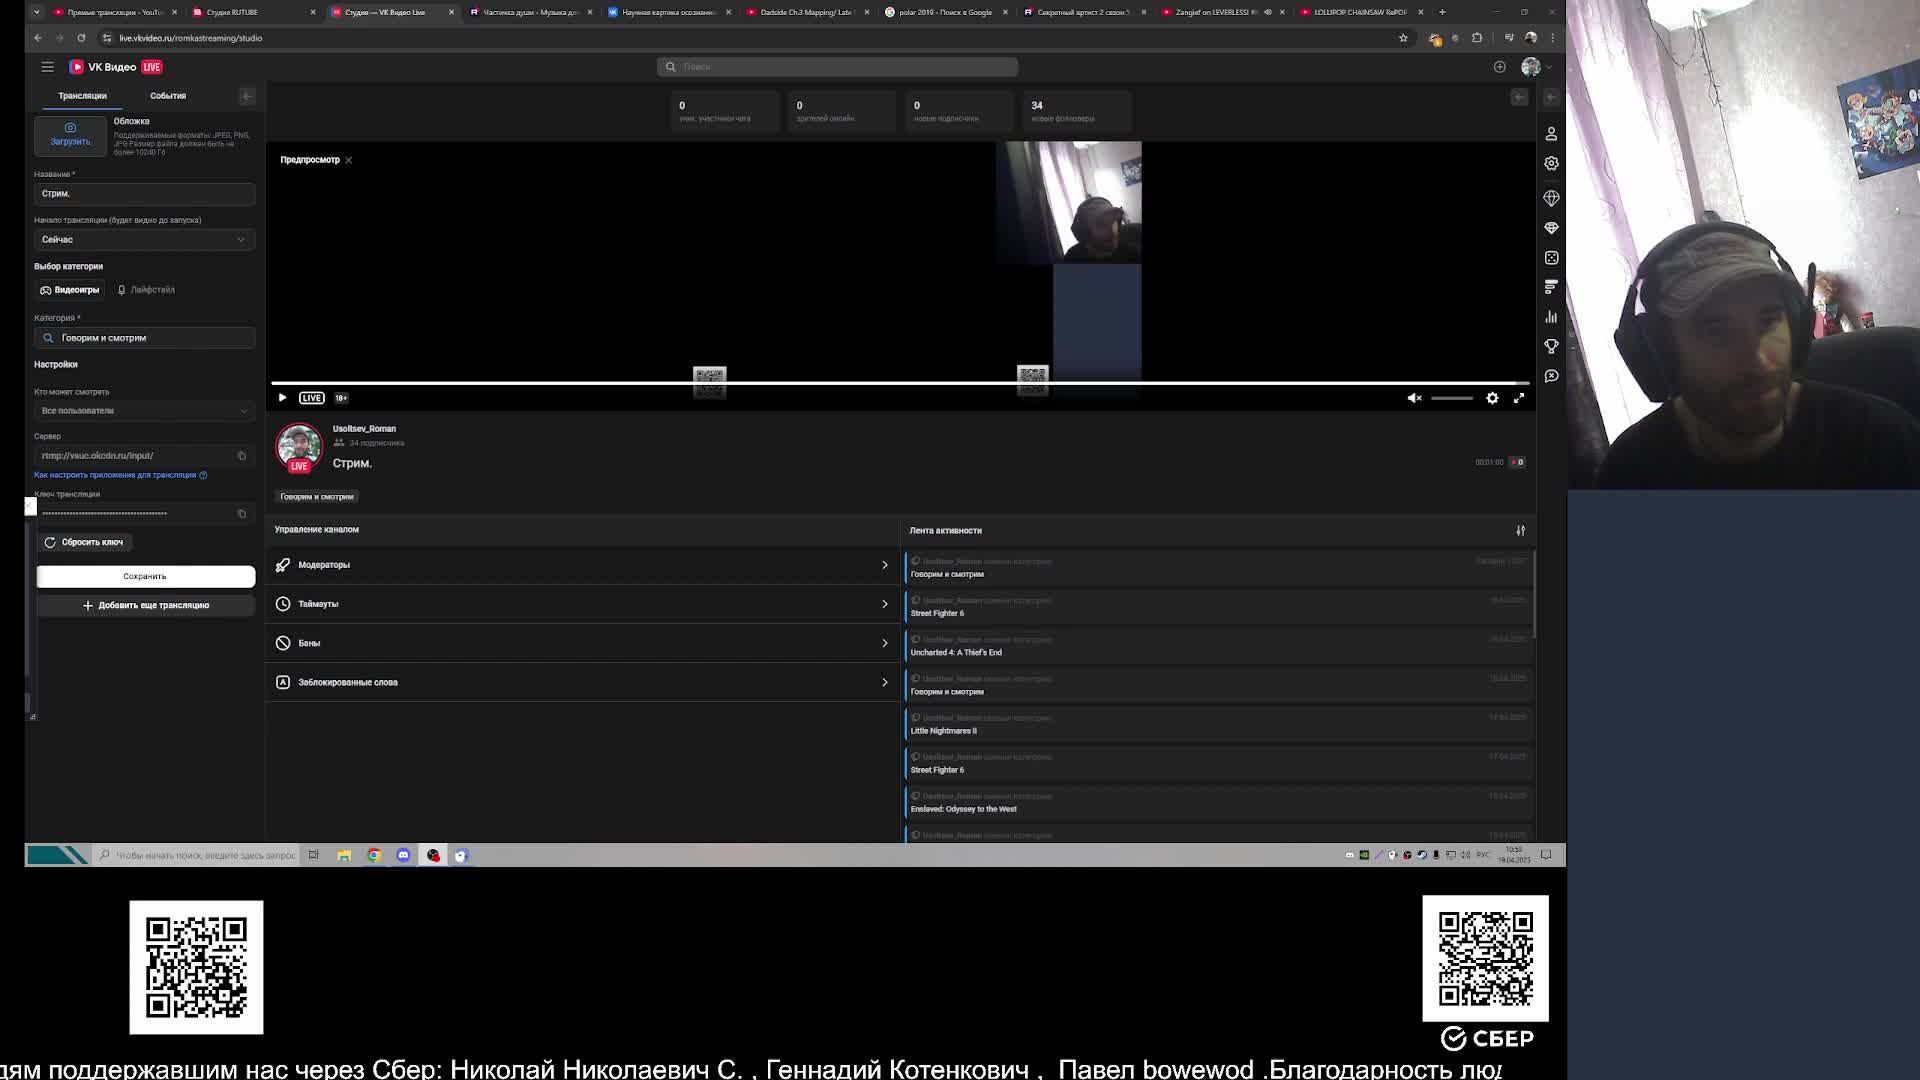
Task: Open the activity feed filter settings icon
Action: pyautogui.click(x=1520, y=531)
